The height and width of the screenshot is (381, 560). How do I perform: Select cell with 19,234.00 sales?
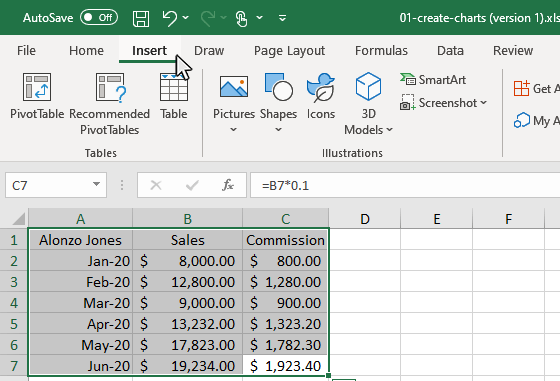tap(188, 366)
